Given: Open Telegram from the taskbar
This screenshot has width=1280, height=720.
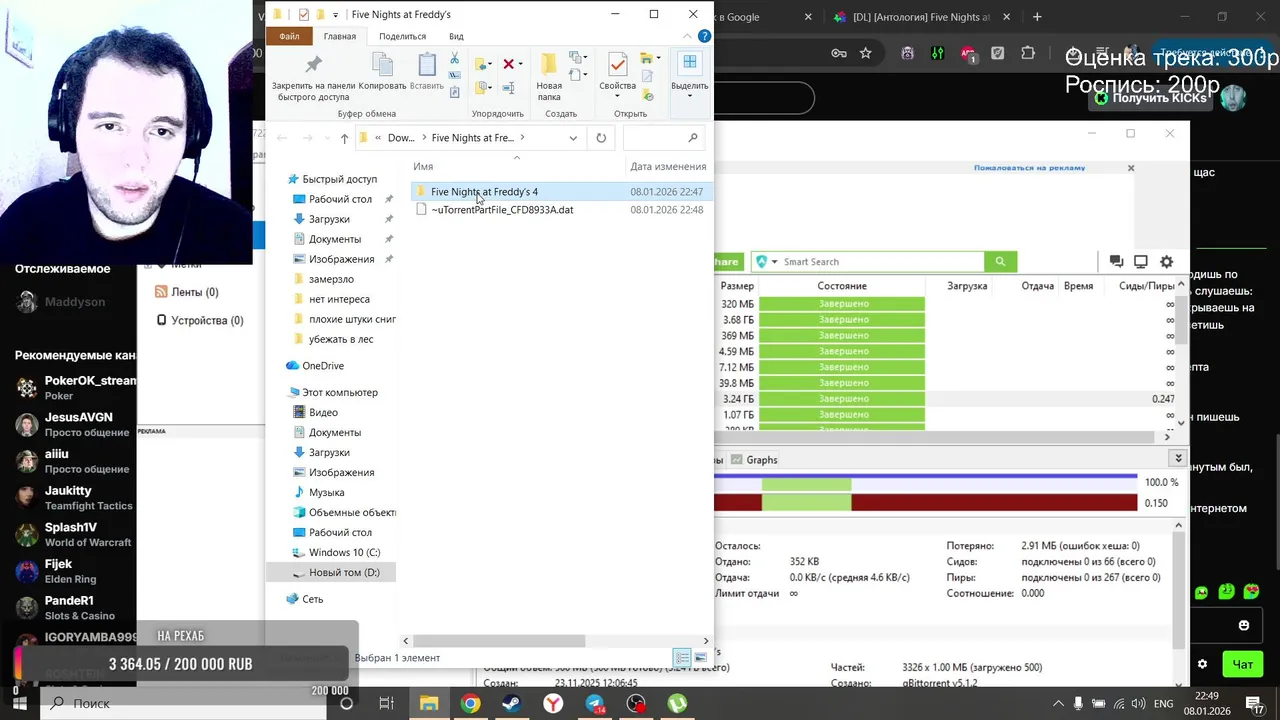Looking at the screenshot, I should point(595,704).
